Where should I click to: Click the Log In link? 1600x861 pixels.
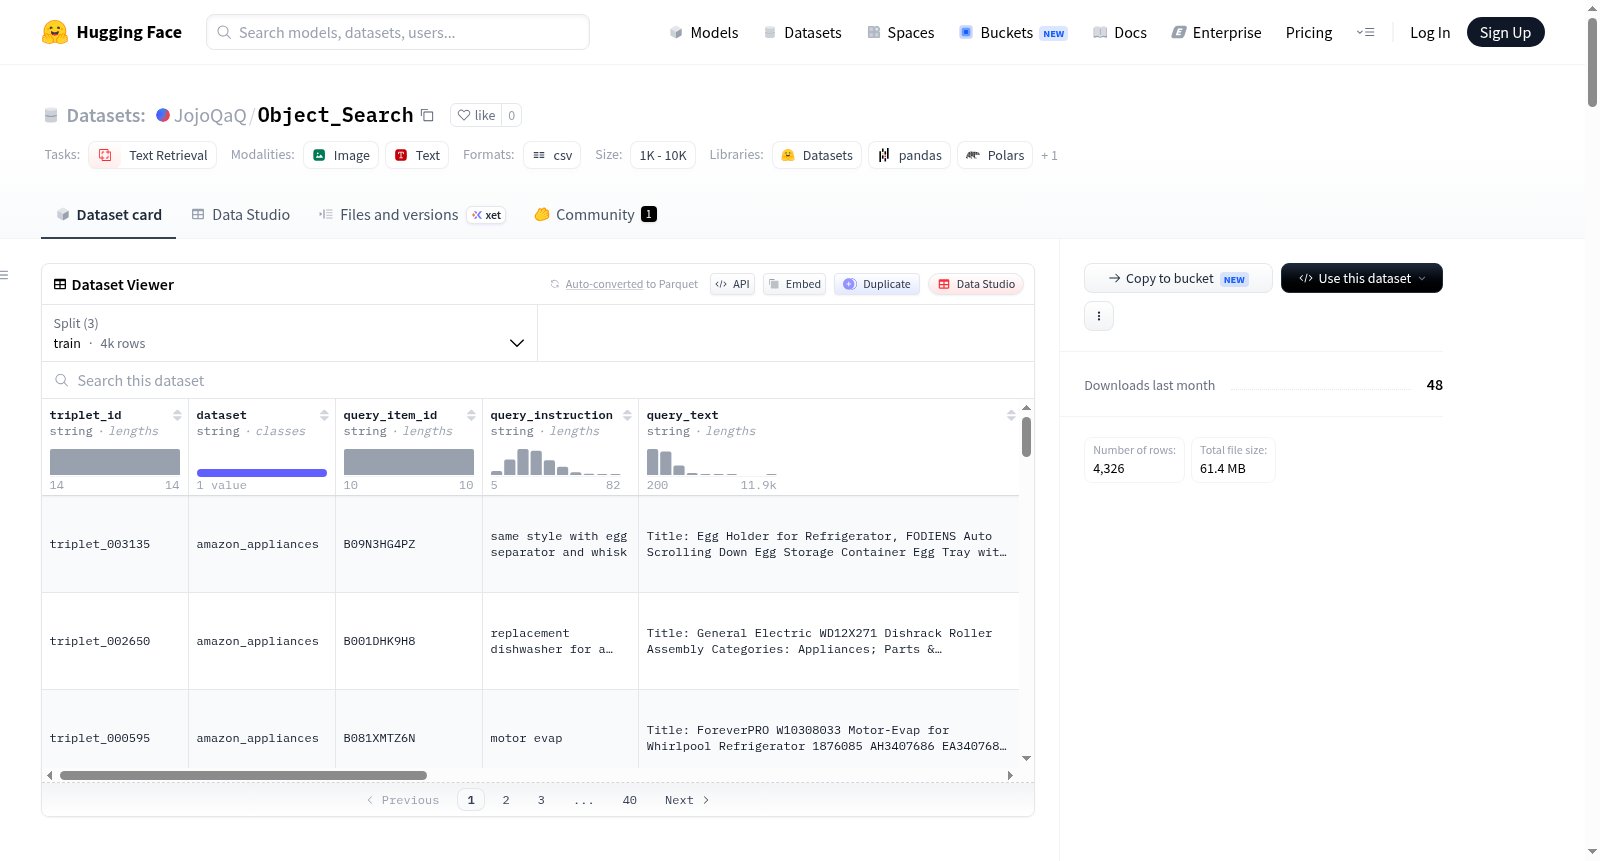coord(1430,33)
